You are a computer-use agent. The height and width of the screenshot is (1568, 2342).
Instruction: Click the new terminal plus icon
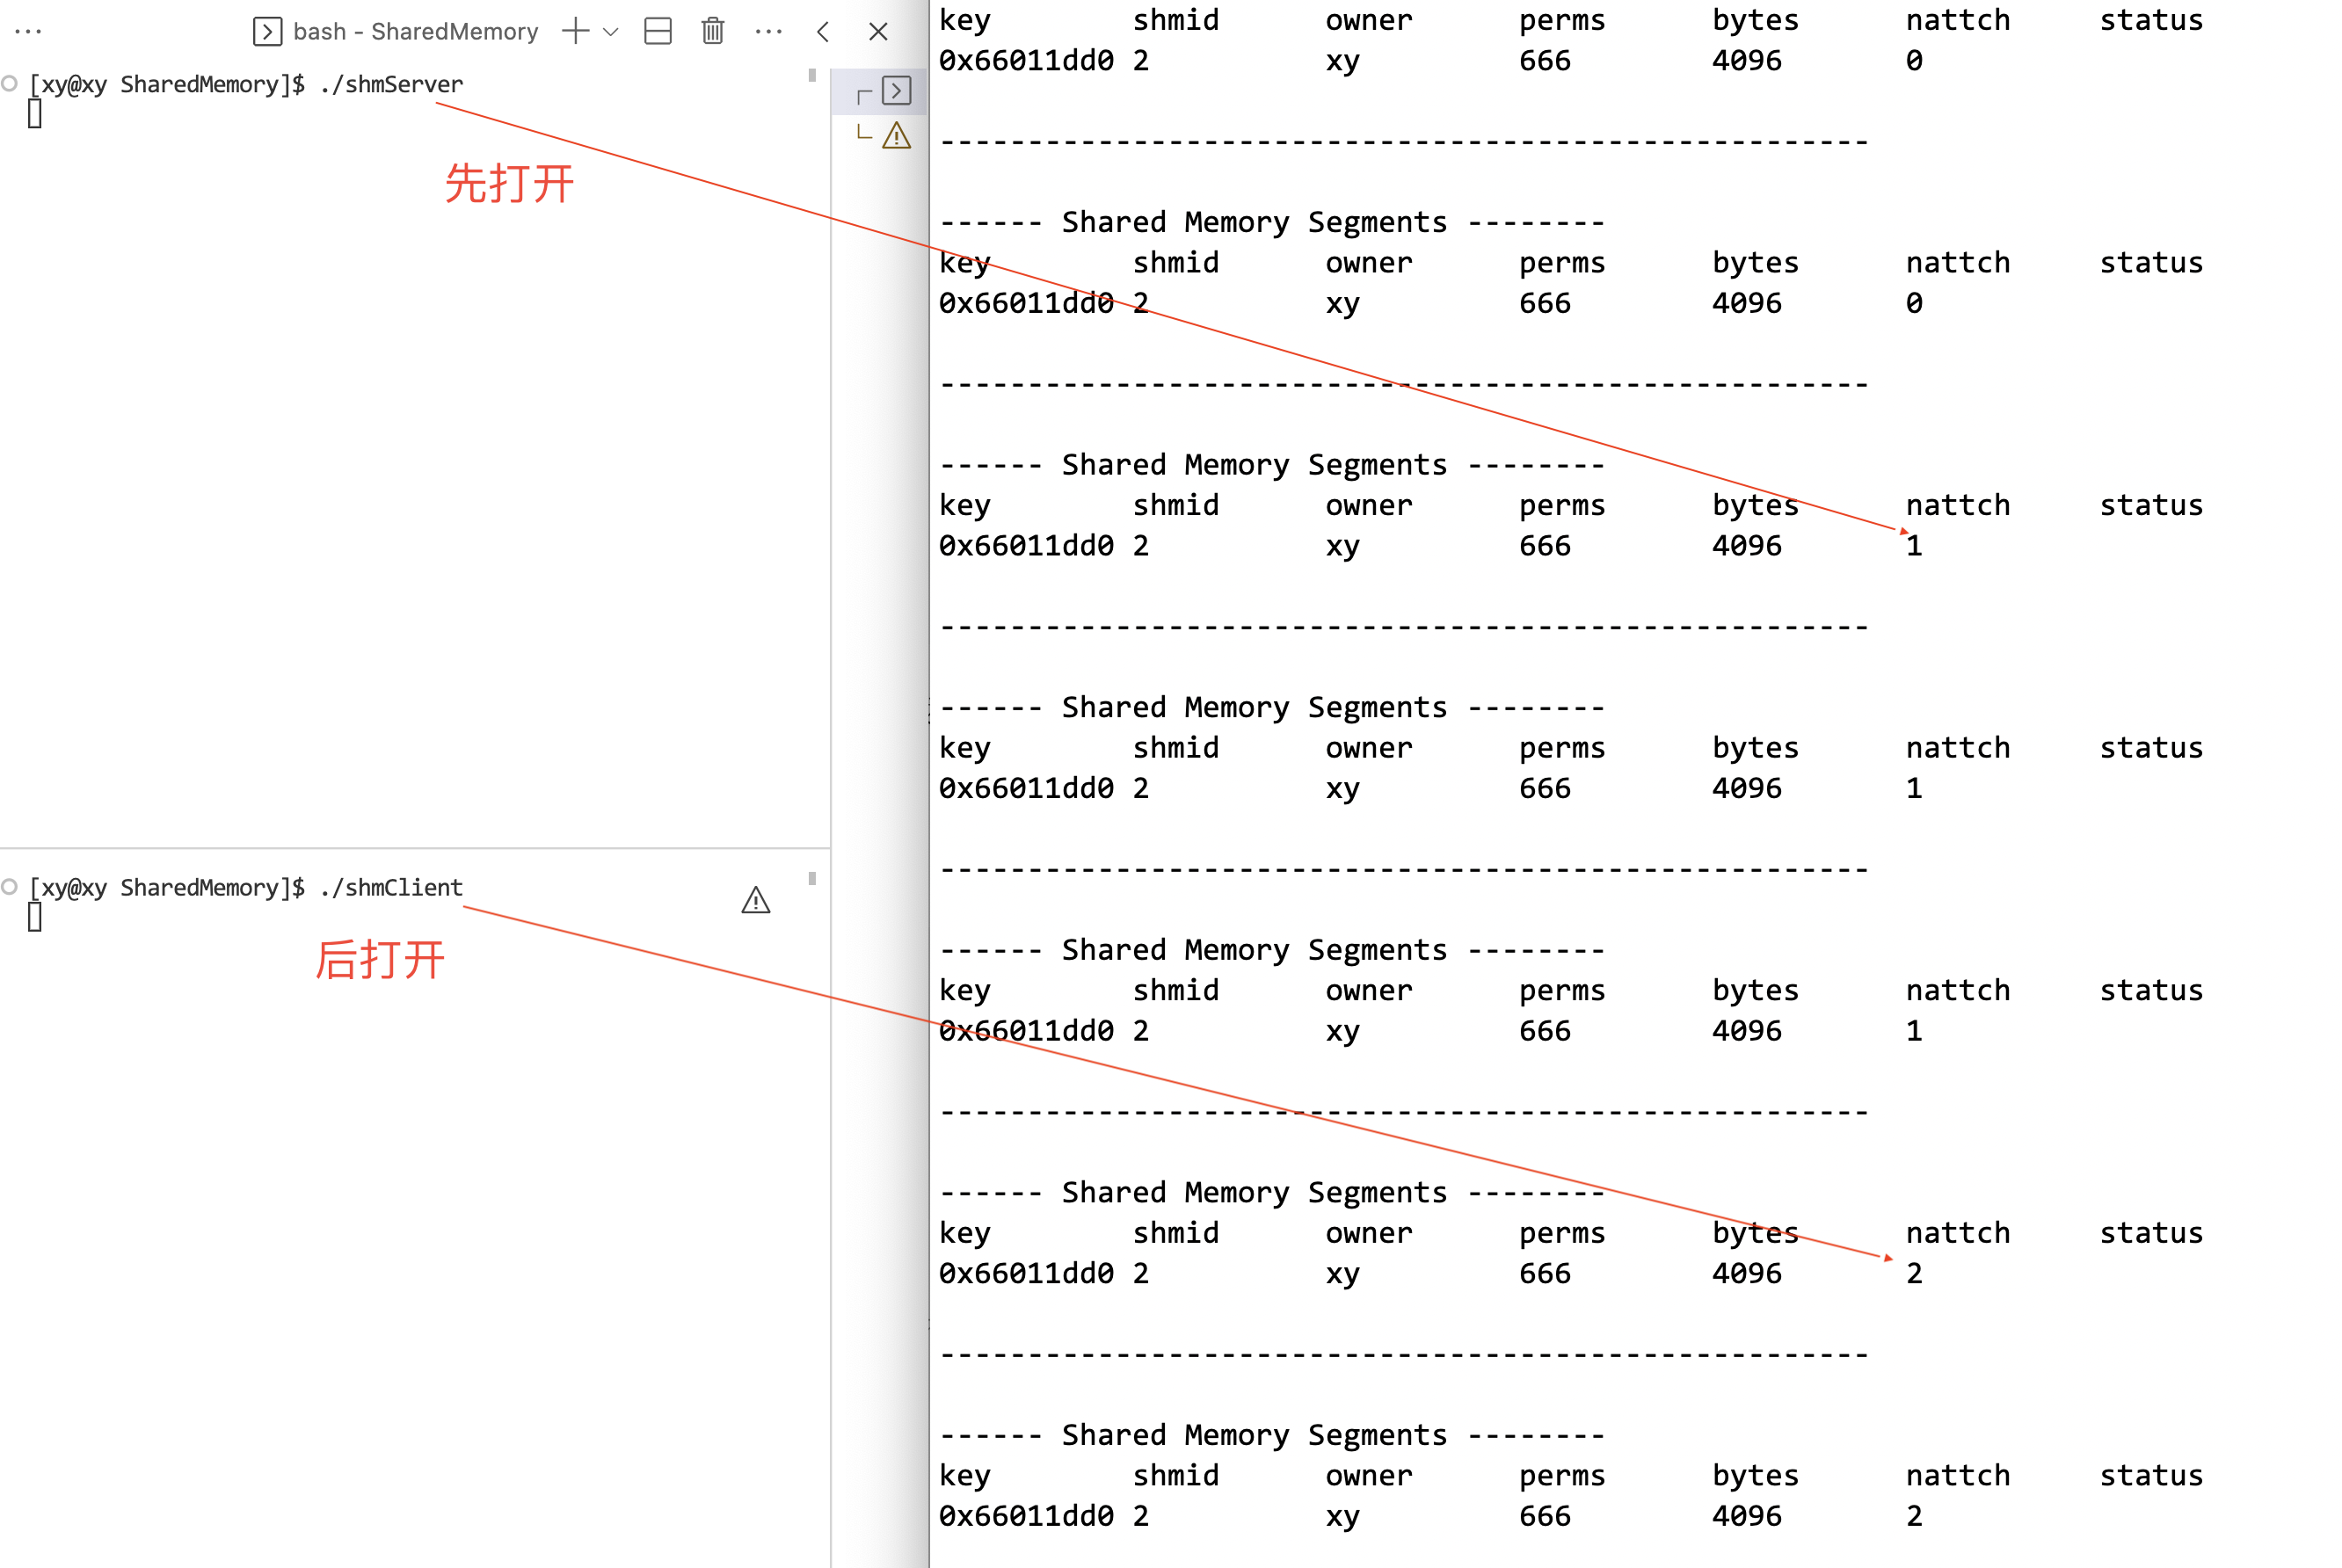pos(575,31)
